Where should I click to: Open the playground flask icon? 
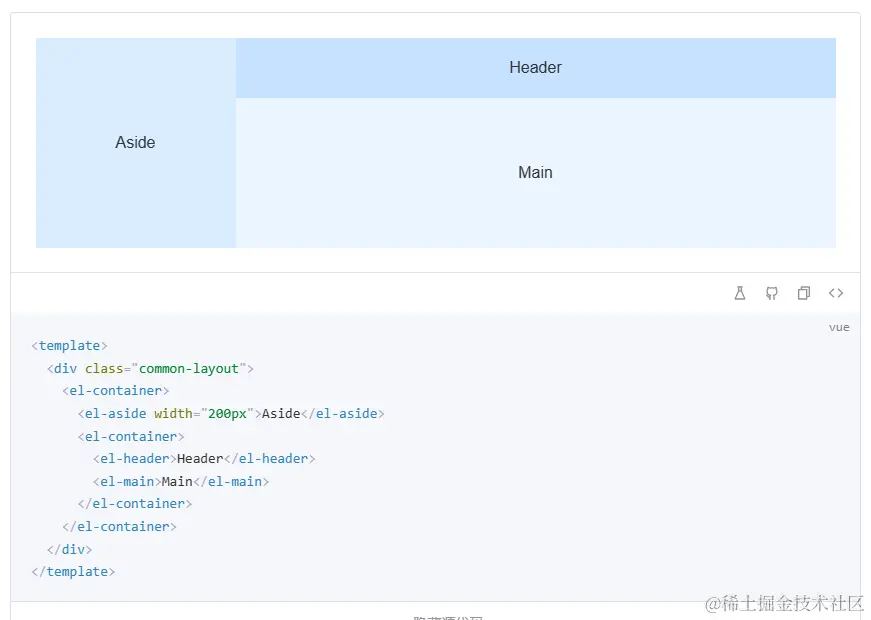(x=739, y=293)
